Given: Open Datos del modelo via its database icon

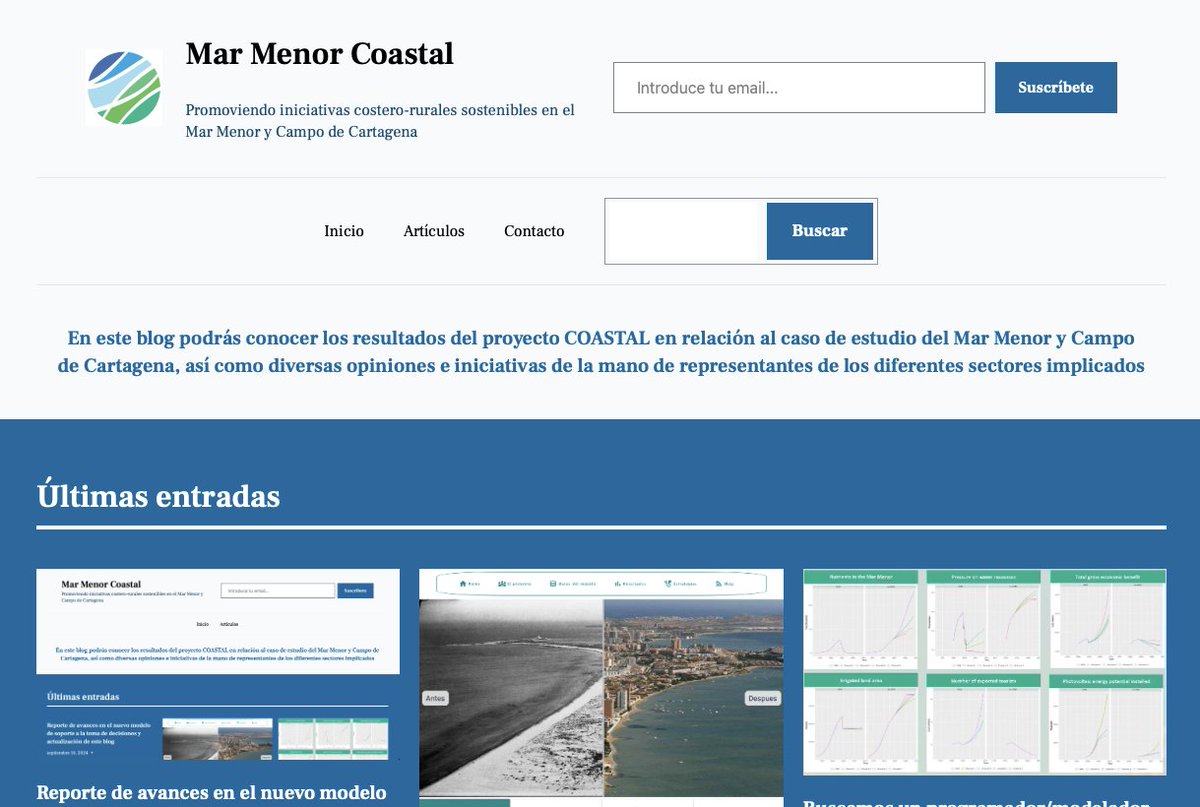Looking at the screenshot, I should point(551,583).
